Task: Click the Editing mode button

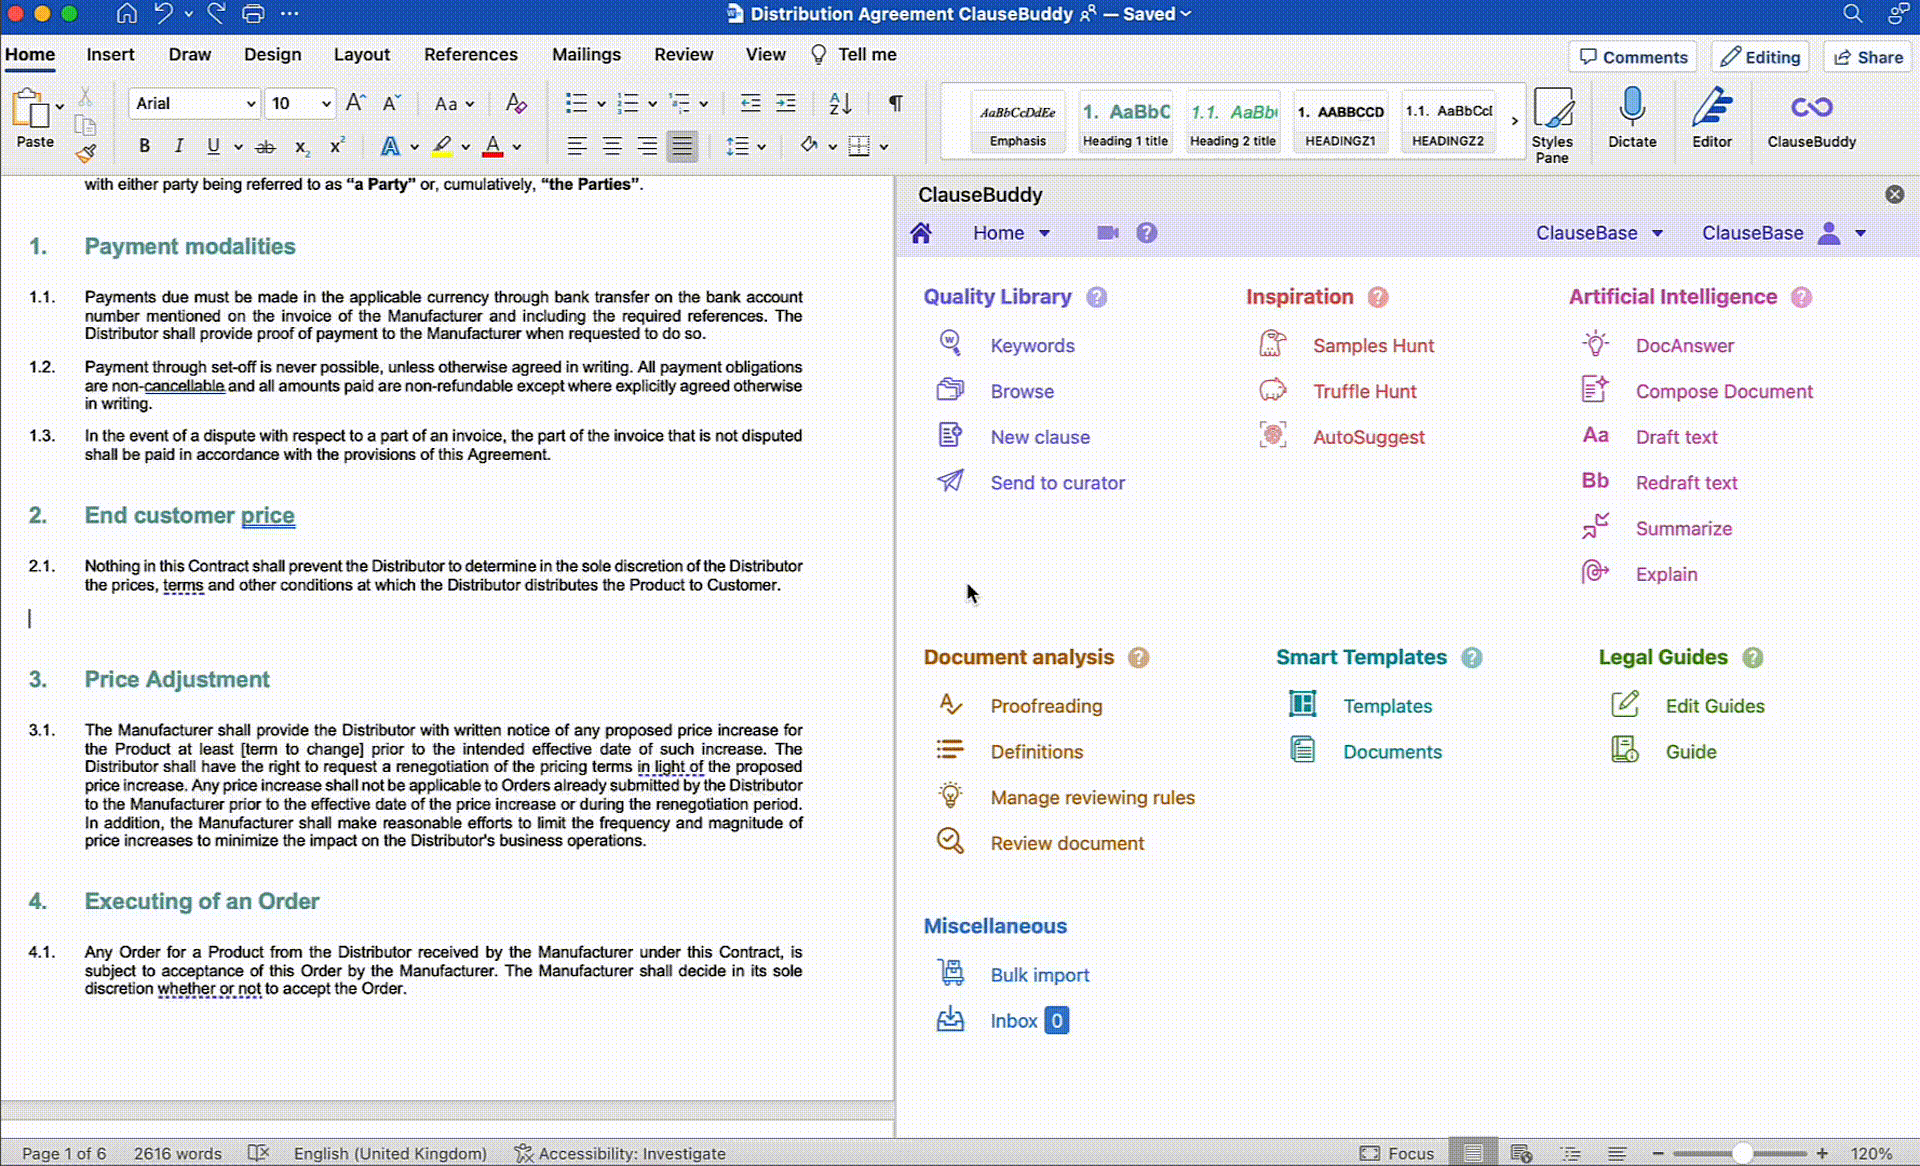Action: (1760, 57)
